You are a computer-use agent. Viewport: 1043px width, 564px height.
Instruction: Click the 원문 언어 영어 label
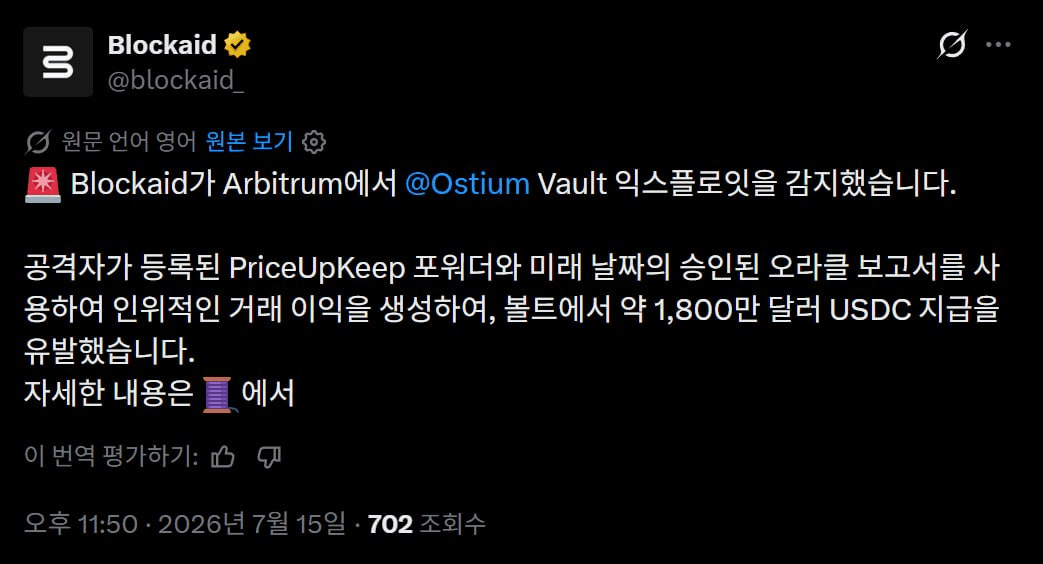128,141
